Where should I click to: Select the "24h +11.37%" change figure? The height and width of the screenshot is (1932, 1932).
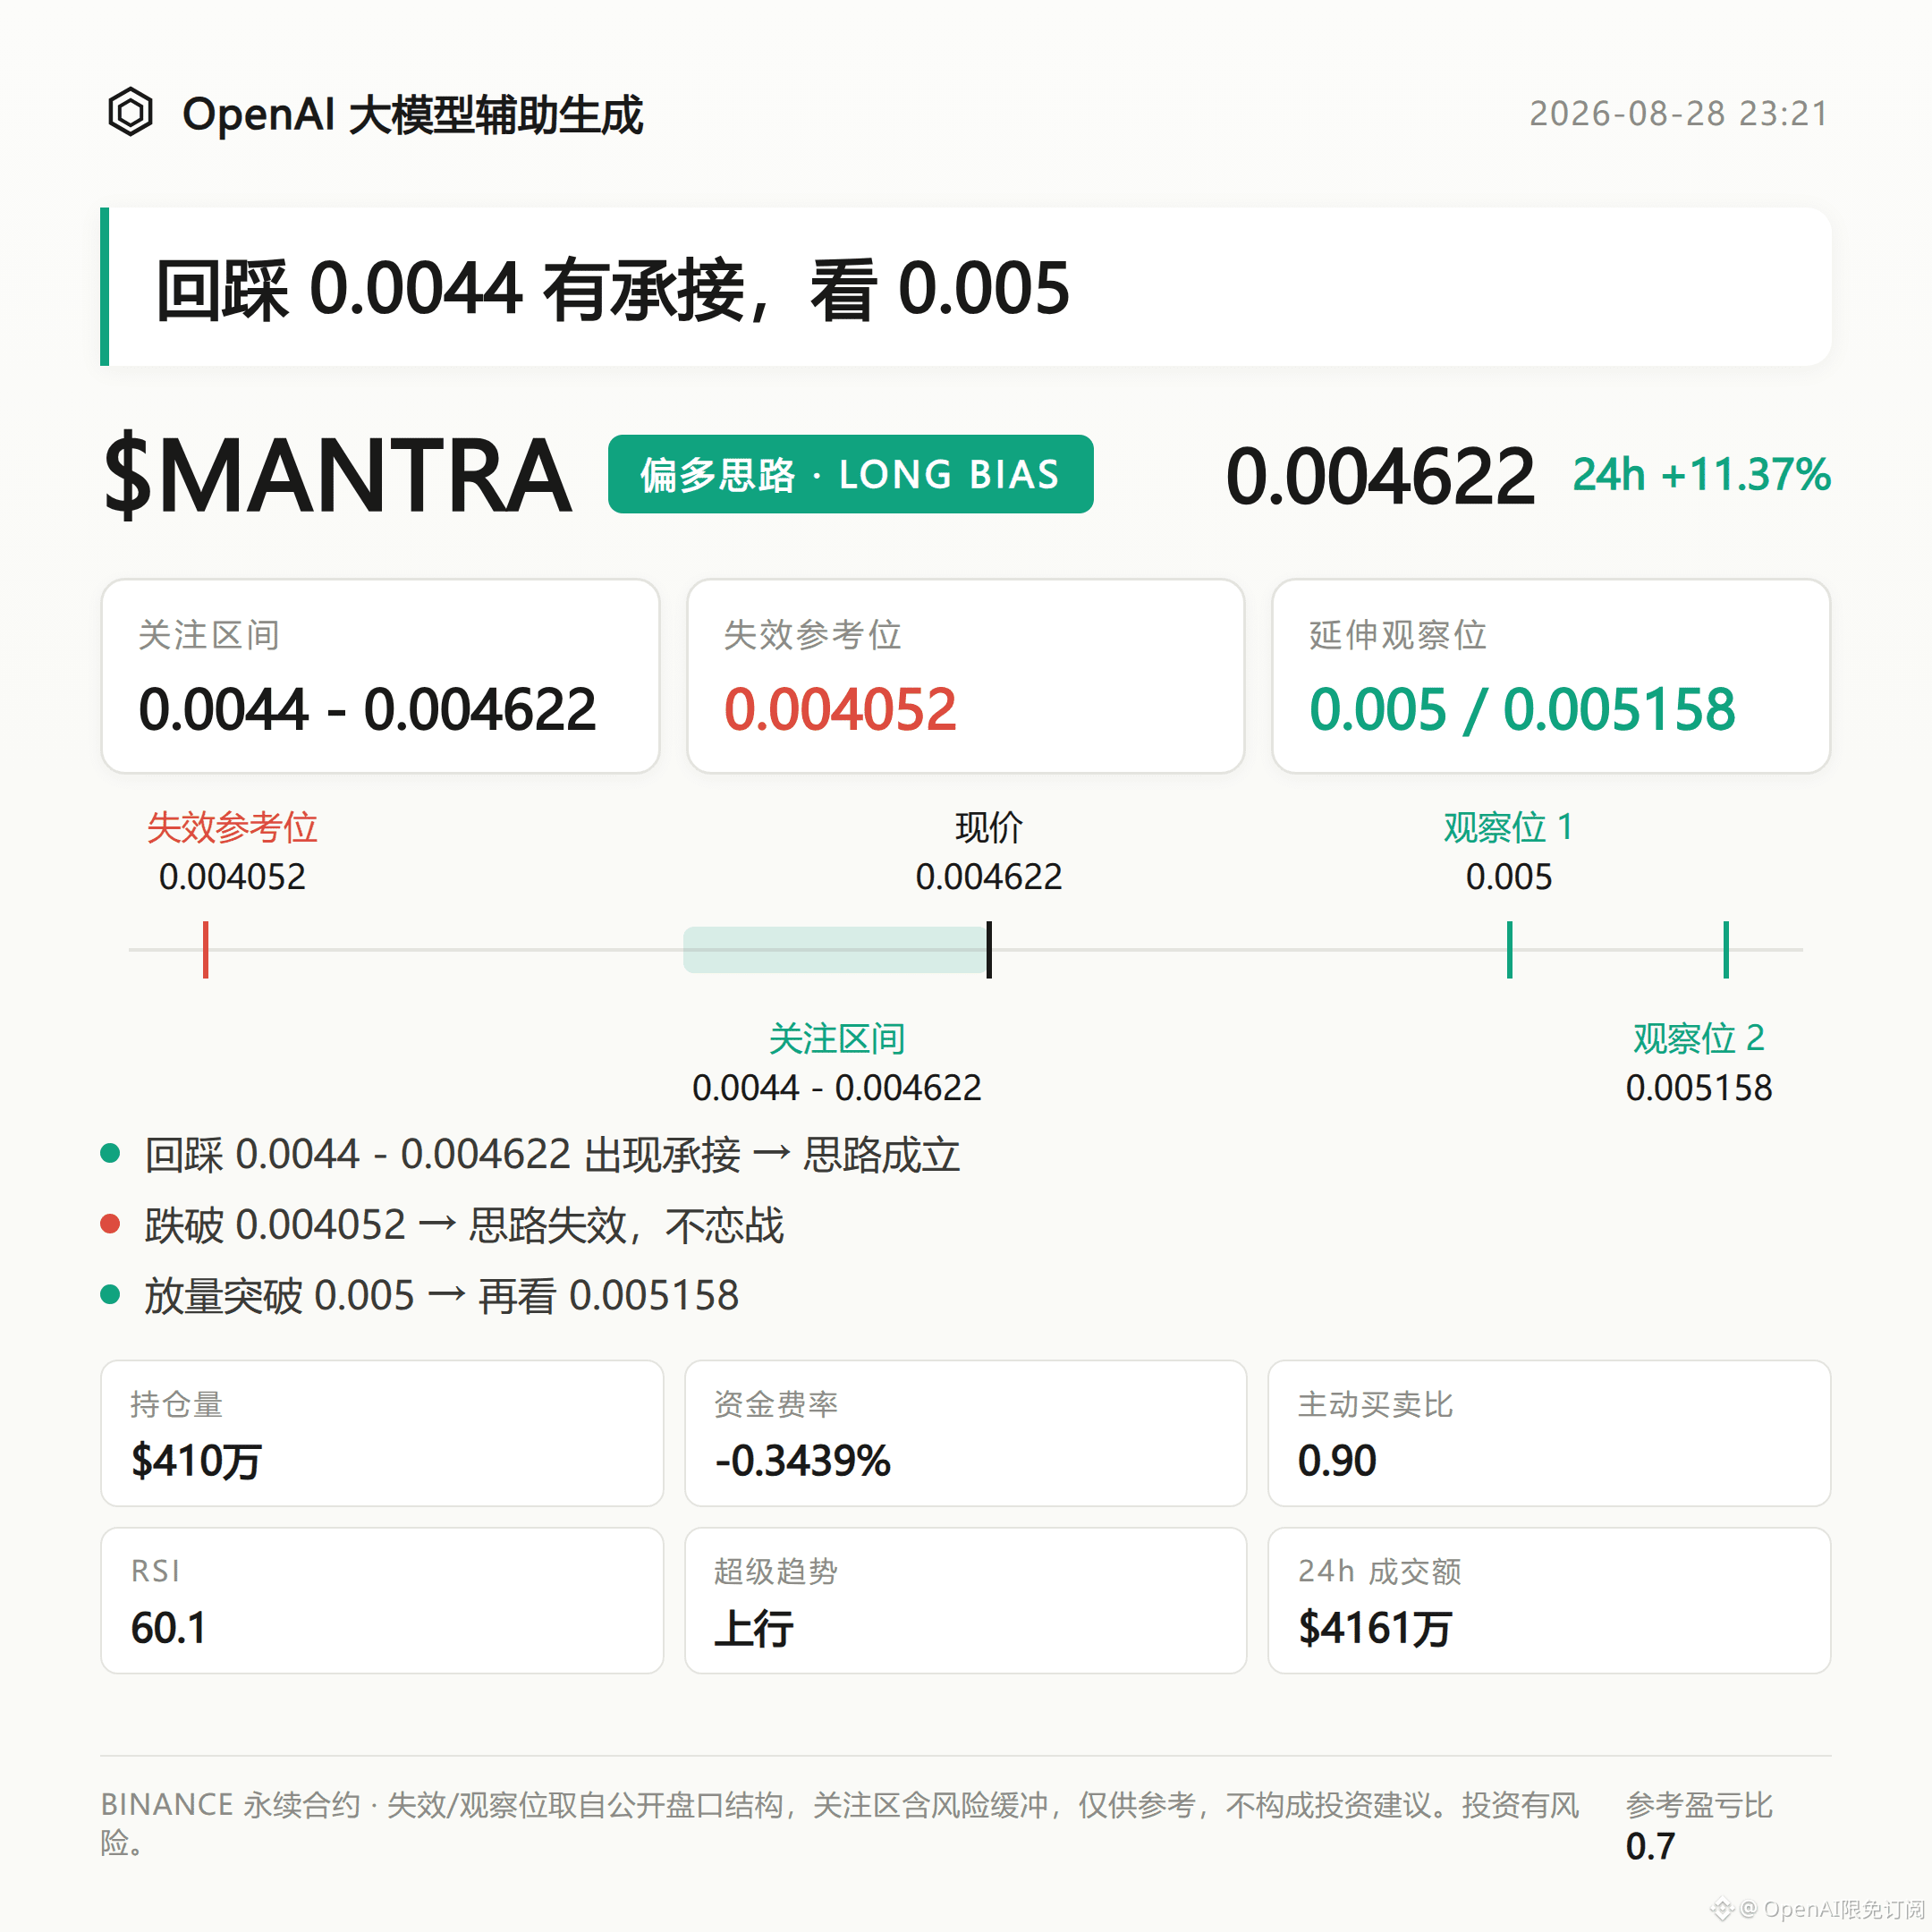[x=1701, y=475]
